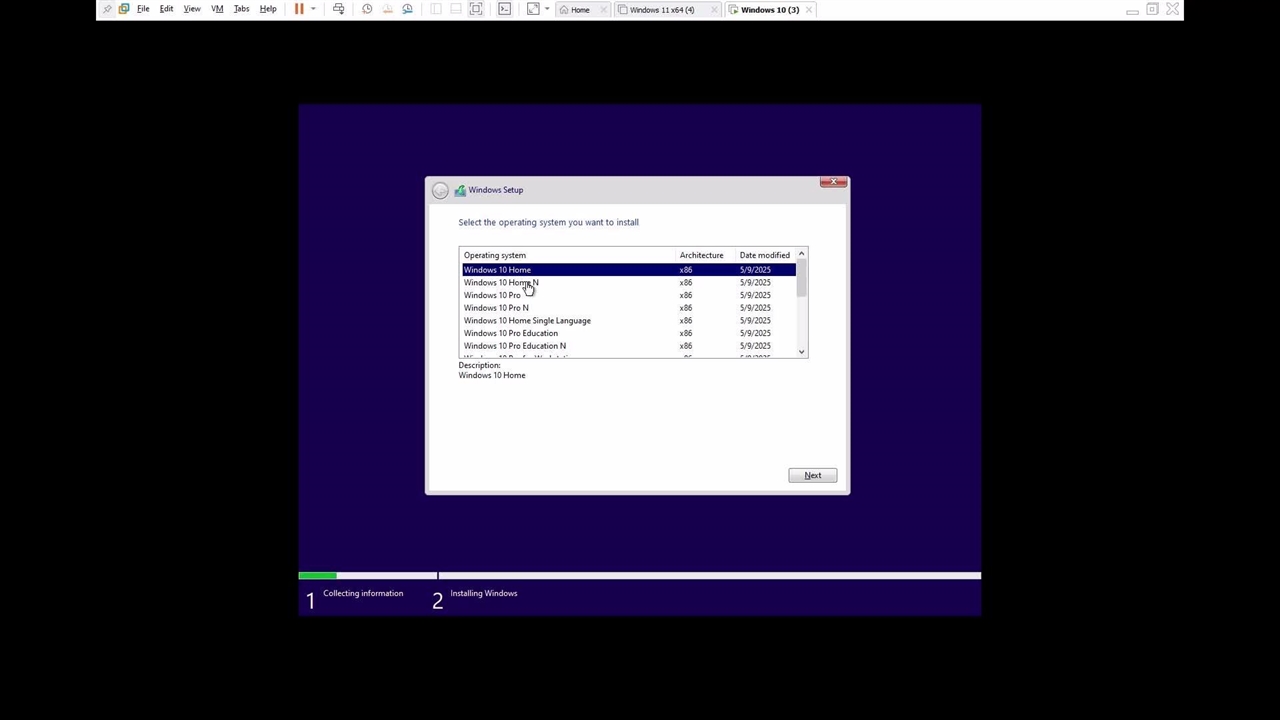Screen dimensions: 1280x720
Task: Open the stretch display dropdown arrow
Action: (547, 9)
